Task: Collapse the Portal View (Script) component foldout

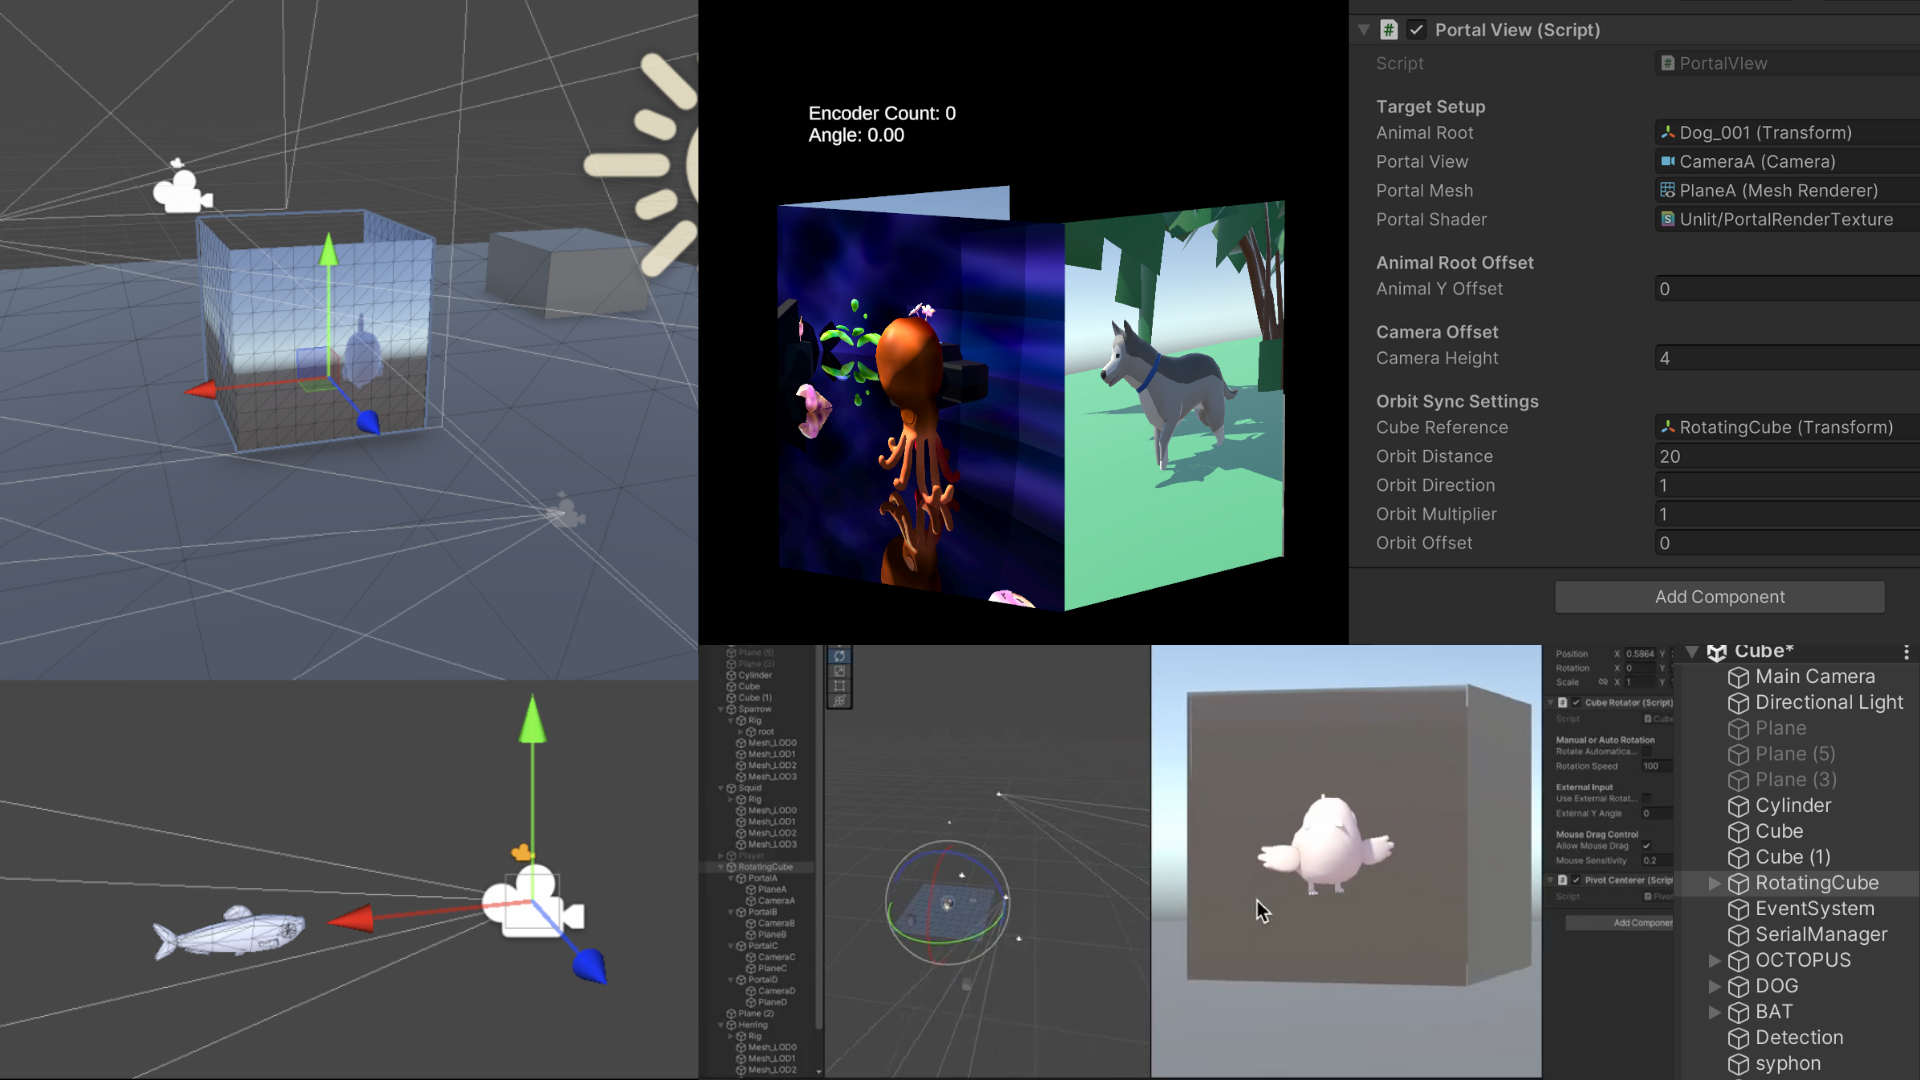Action: (1363, 30)
